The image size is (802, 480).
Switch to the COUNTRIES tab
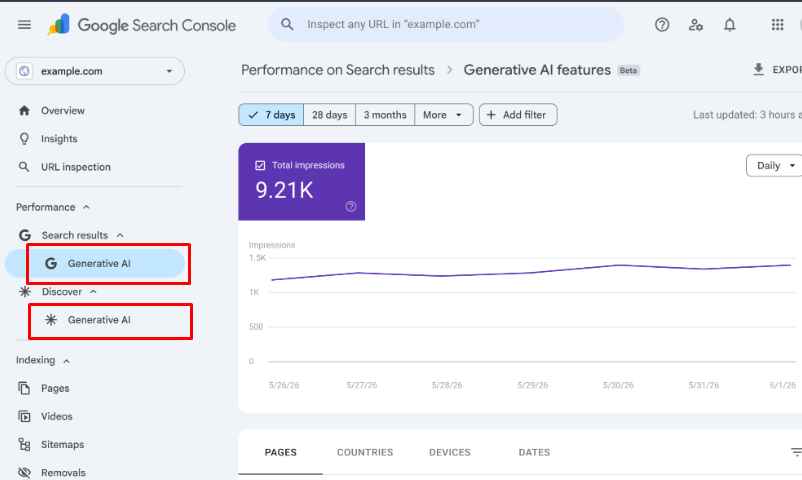(x=365, y=452)
